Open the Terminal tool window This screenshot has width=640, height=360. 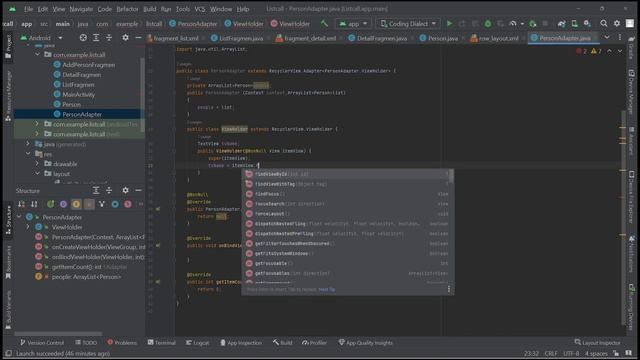pos(161,342)
